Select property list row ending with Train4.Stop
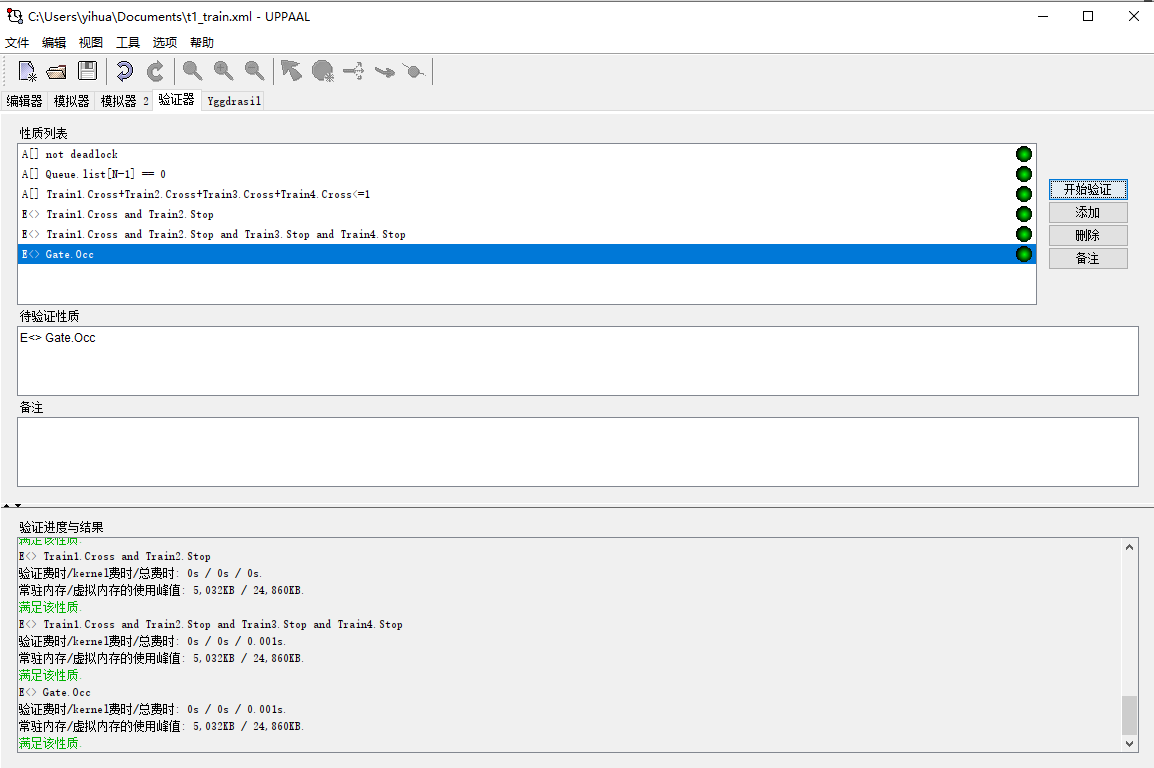The width and height of the screenshot is (1154, 768). pos(526,234)
